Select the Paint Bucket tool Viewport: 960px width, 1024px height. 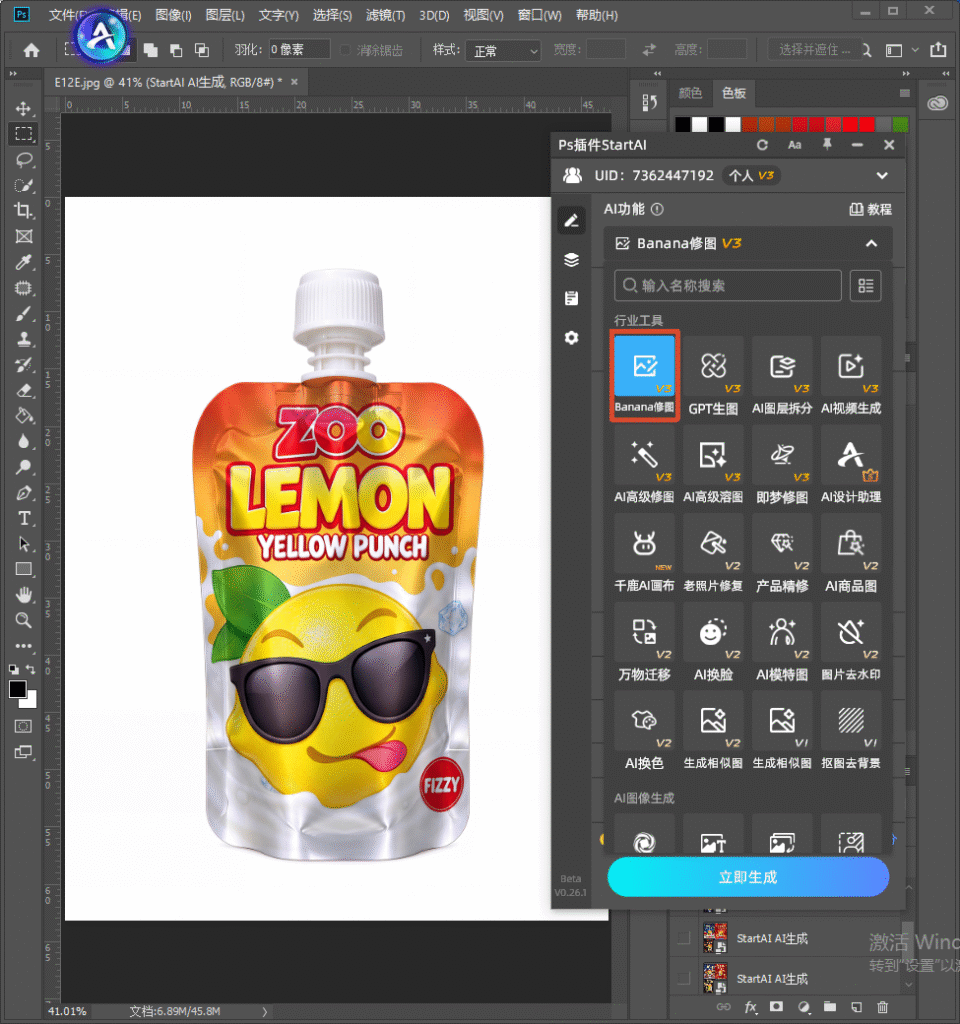(24, 416)
